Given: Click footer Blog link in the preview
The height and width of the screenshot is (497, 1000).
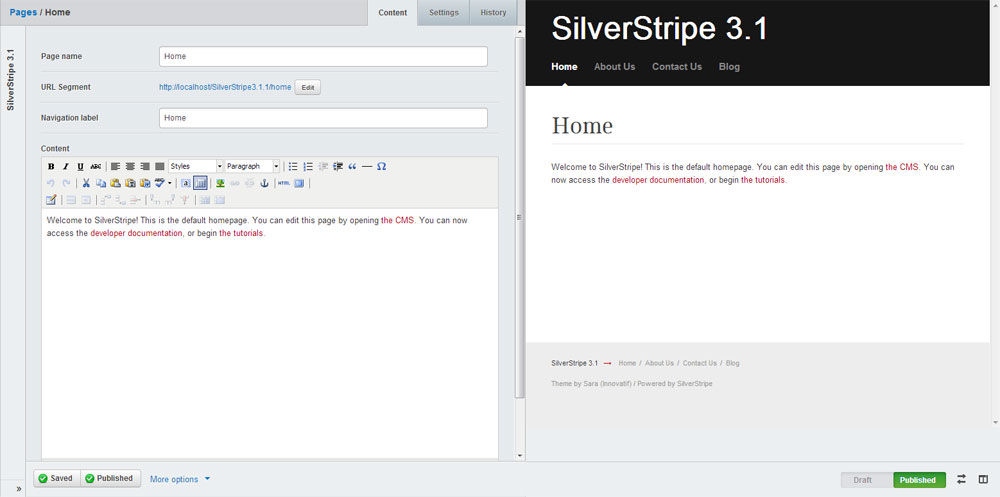Looking at the screenshot, I should click(x=732, y=363).
